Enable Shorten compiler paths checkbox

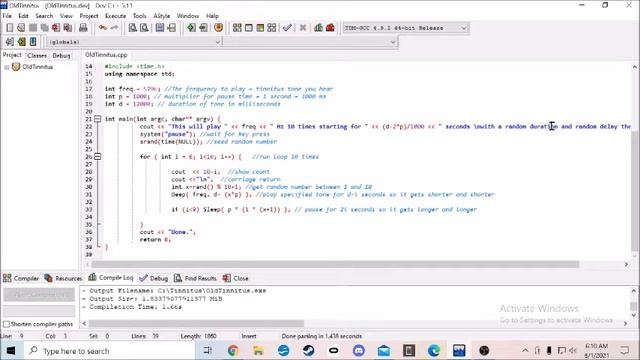(6, 324)
